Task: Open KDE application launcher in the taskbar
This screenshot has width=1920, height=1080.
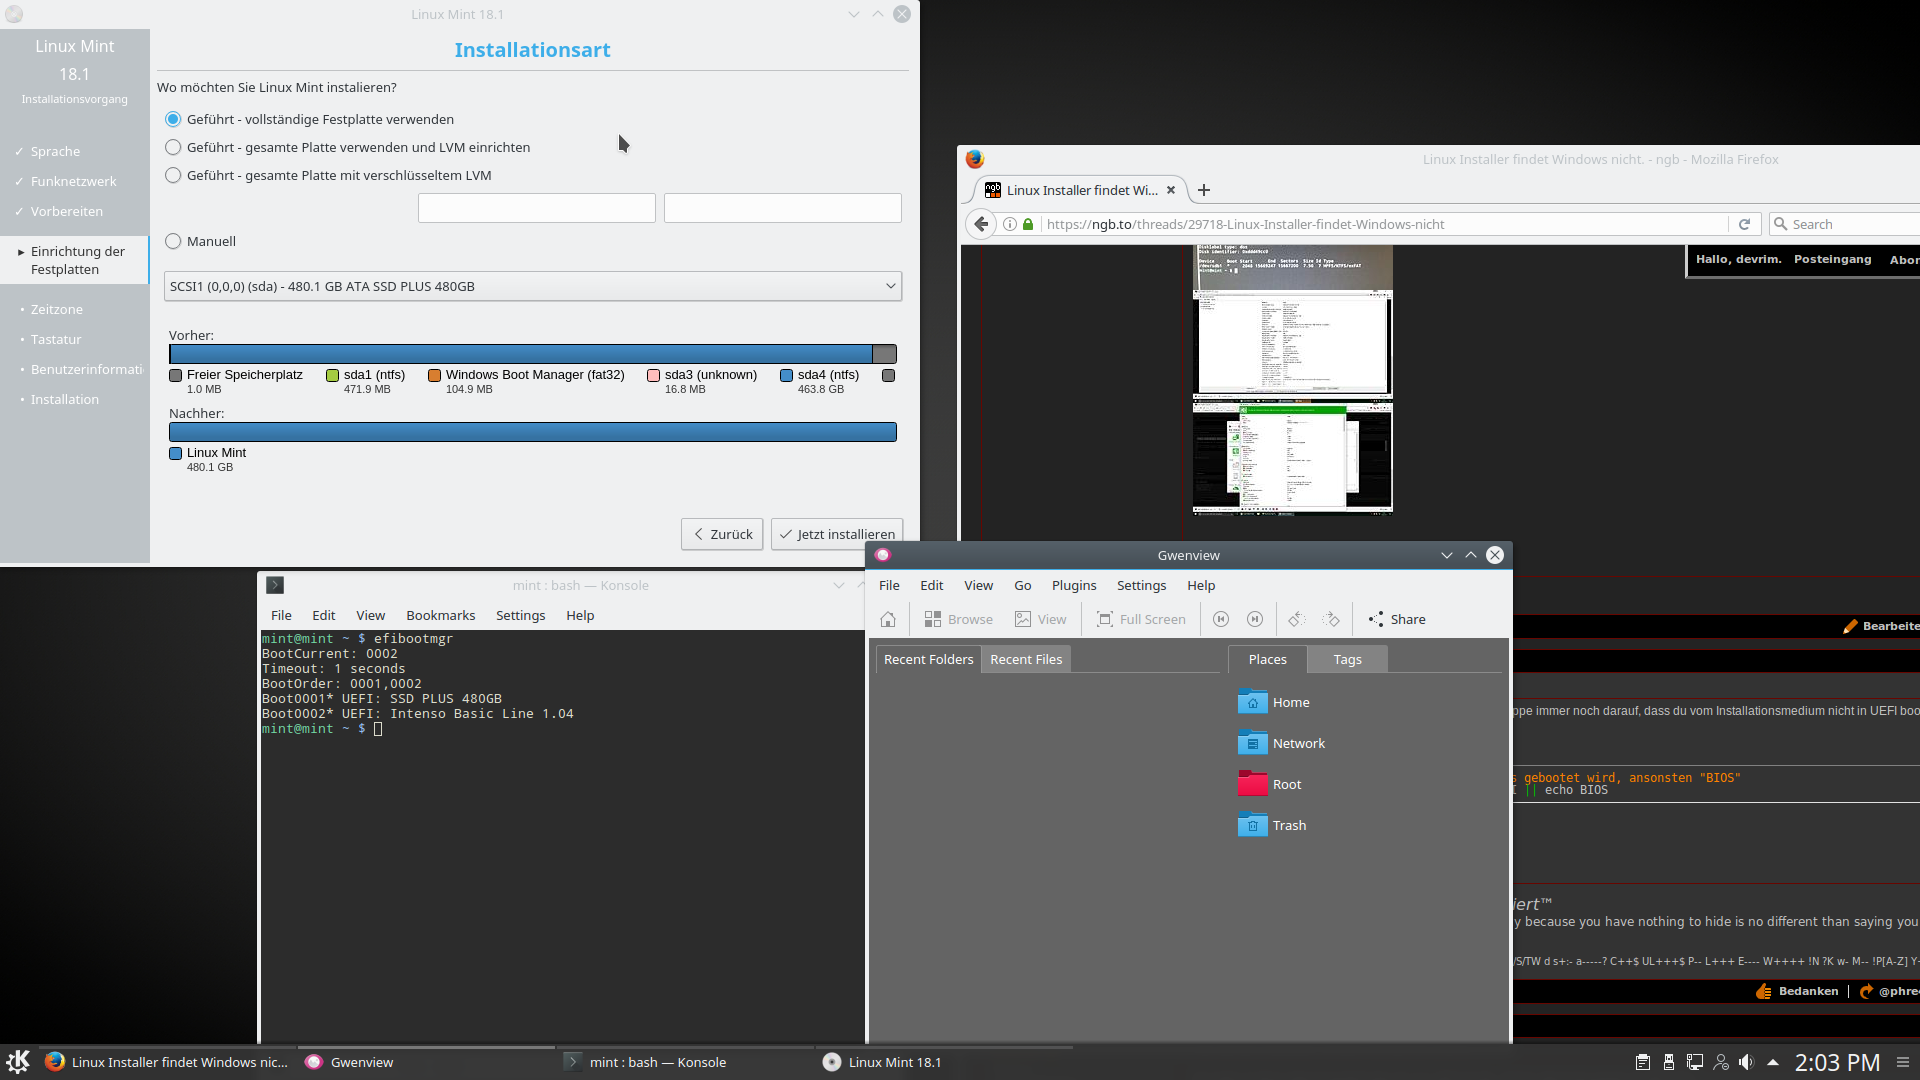Action: pos(18,1061)
